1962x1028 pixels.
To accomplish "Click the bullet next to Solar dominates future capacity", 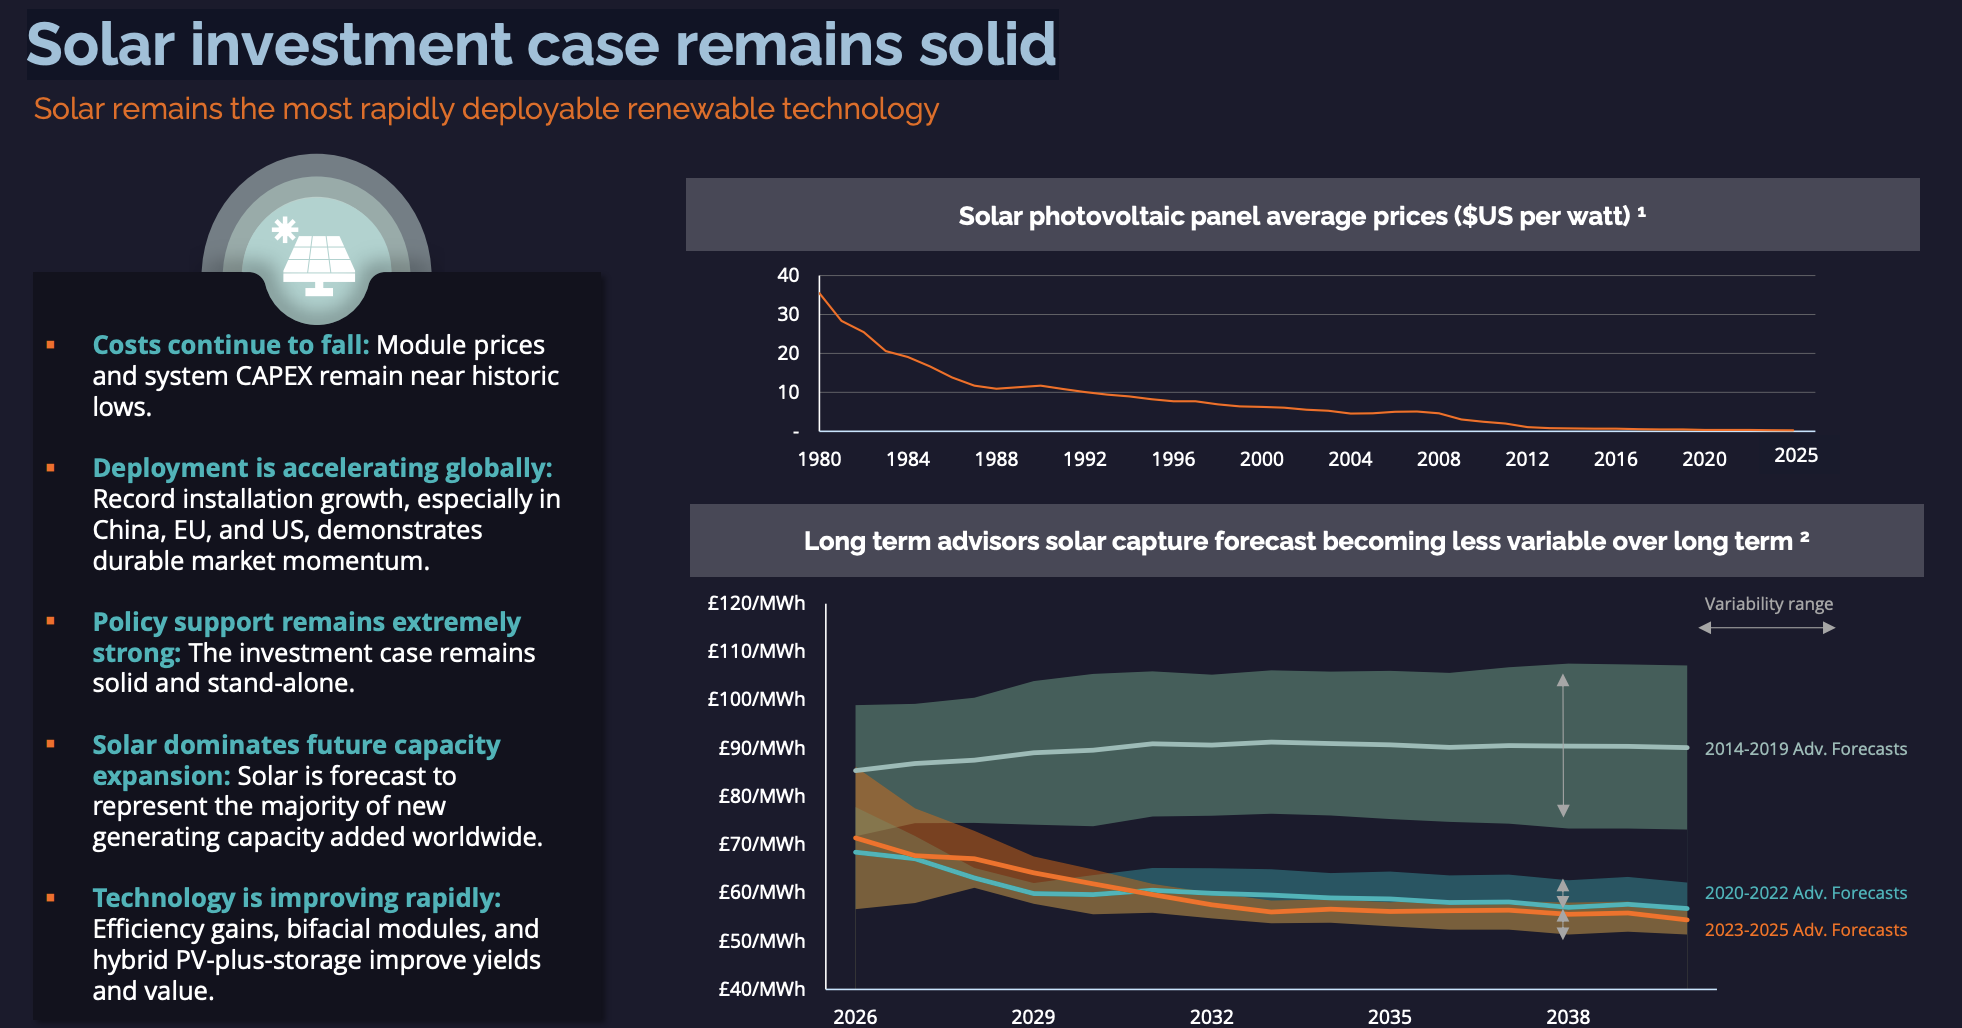I will pyautogui.click(x=50, y=744).
